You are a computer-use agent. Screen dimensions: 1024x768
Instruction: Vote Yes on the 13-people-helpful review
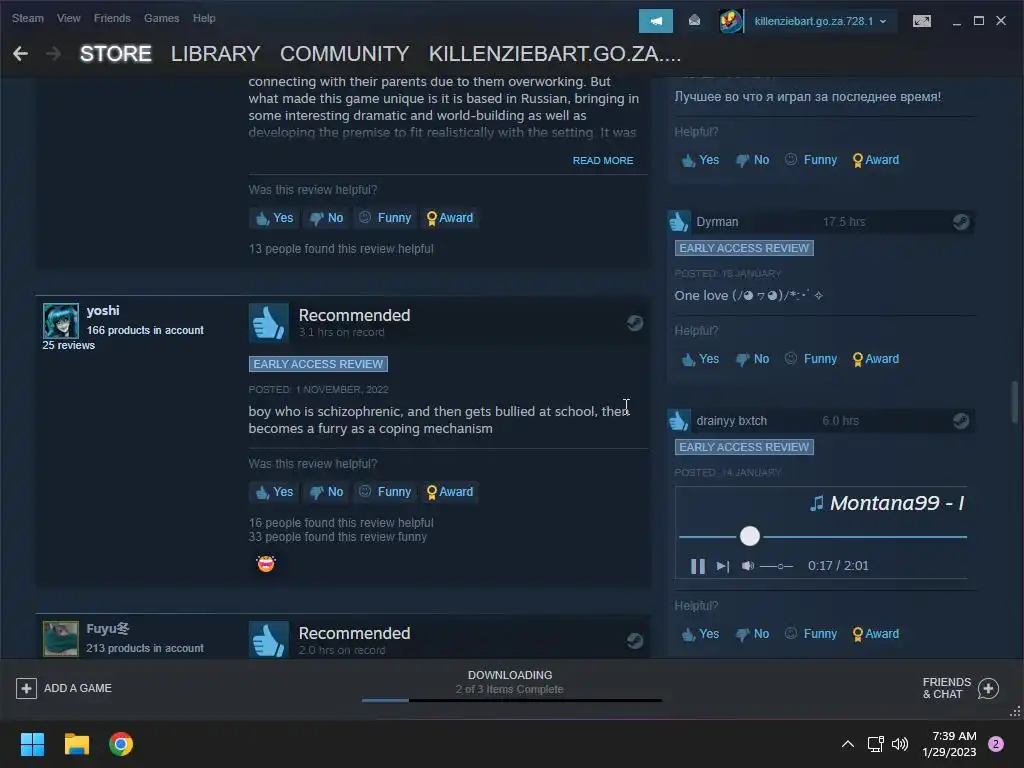click(x=274, y=218)
